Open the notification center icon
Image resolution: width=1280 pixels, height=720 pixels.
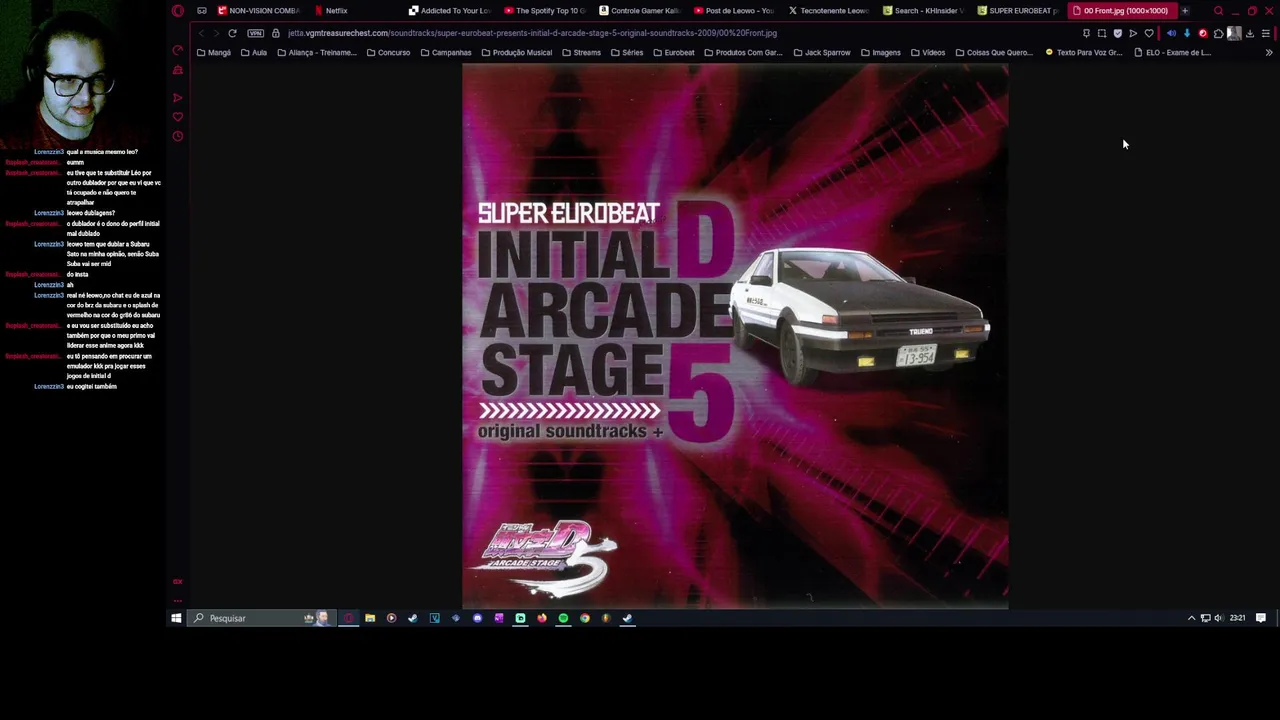point(1261,618)
